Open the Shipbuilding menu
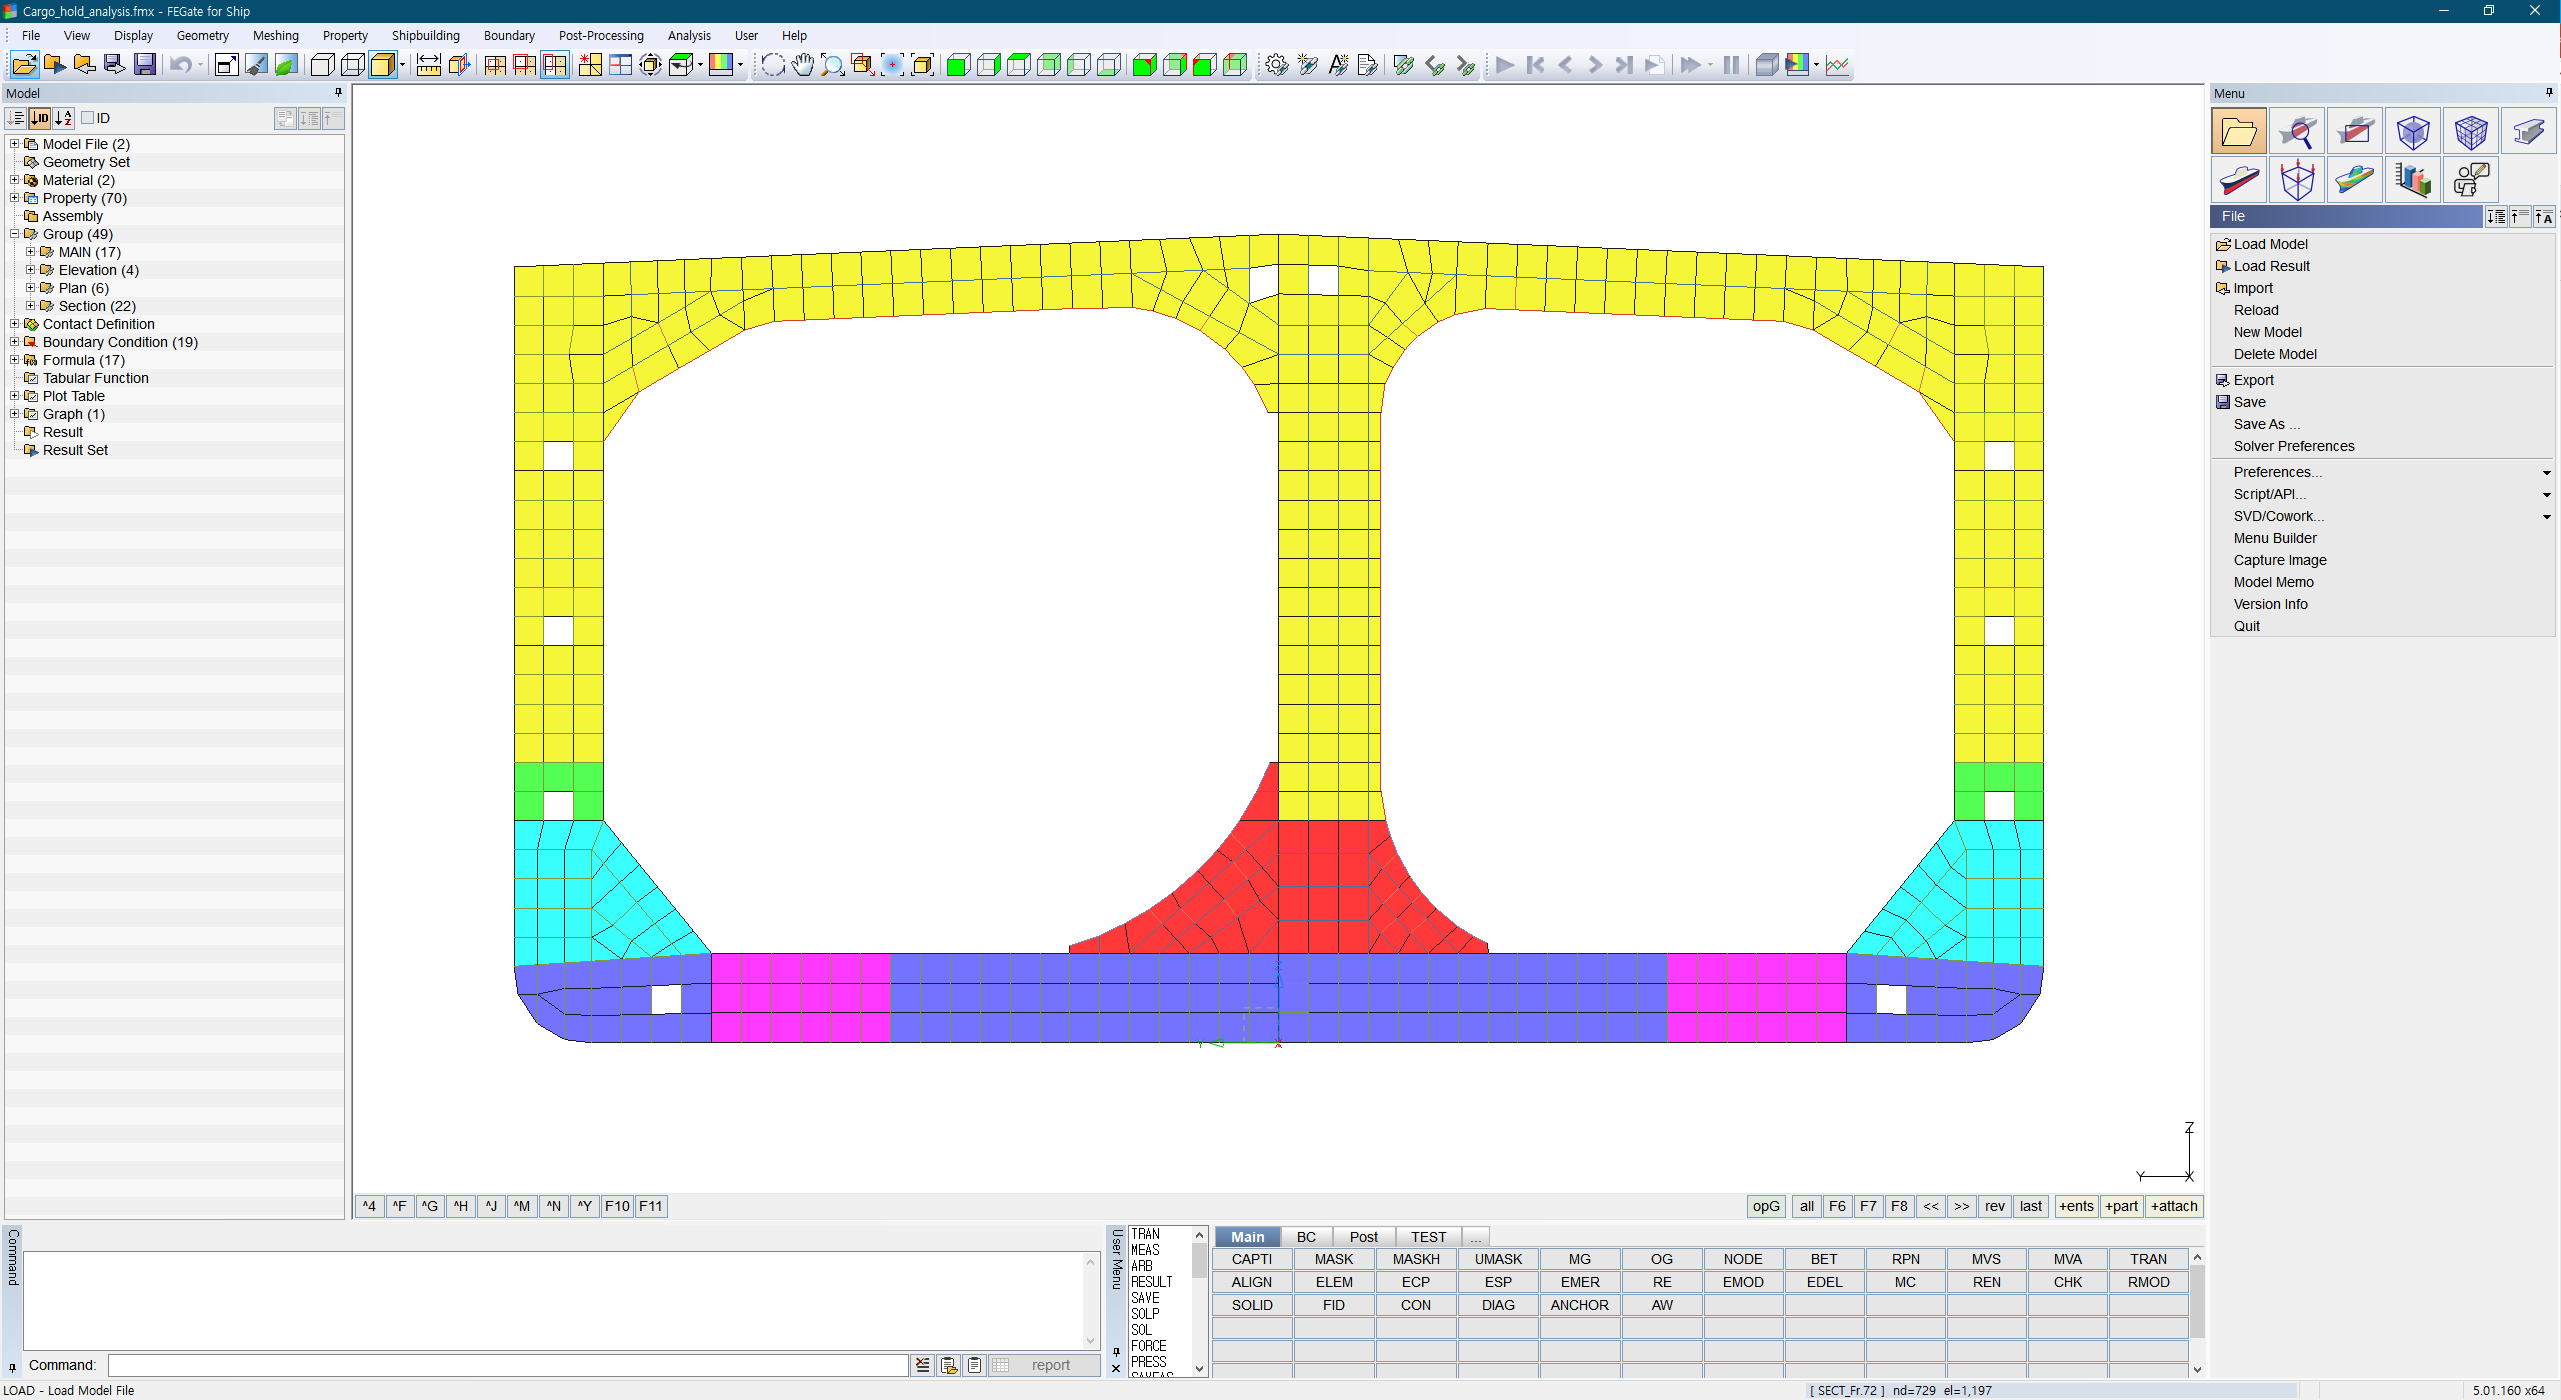Viewport: 2561px width, 1400px height. pyautogui.click(x=425, y=35)
